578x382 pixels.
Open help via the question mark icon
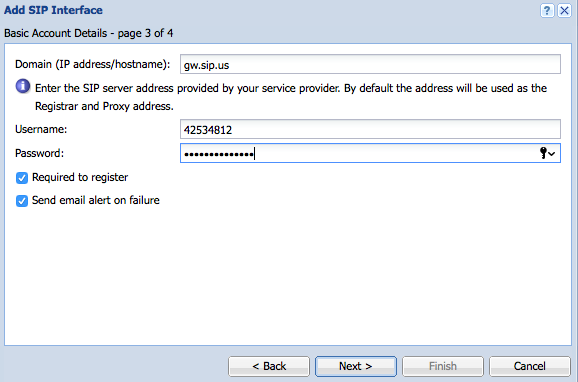pos(547,10)
